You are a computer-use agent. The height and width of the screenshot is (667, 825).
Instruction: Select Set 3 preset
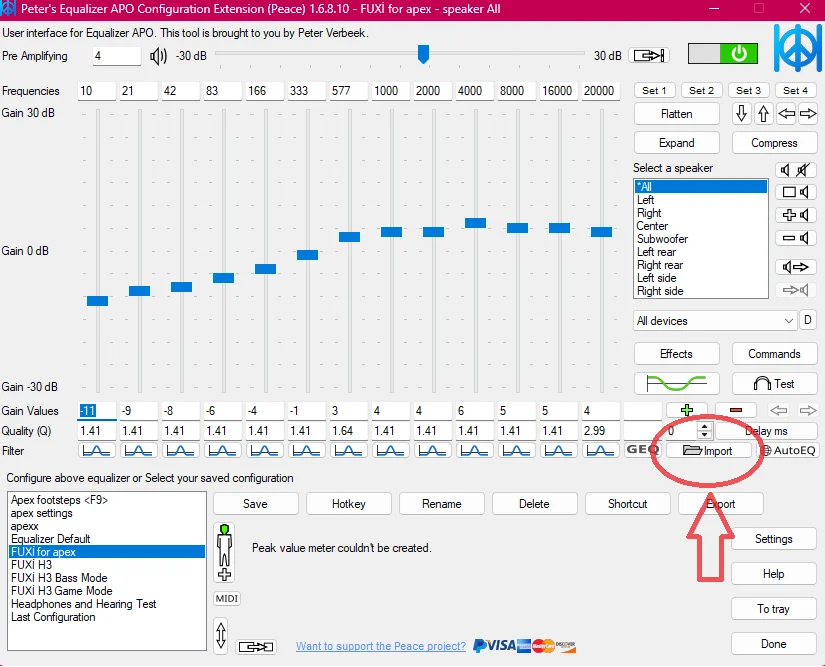pyautogui.click(x=749, y=90)
